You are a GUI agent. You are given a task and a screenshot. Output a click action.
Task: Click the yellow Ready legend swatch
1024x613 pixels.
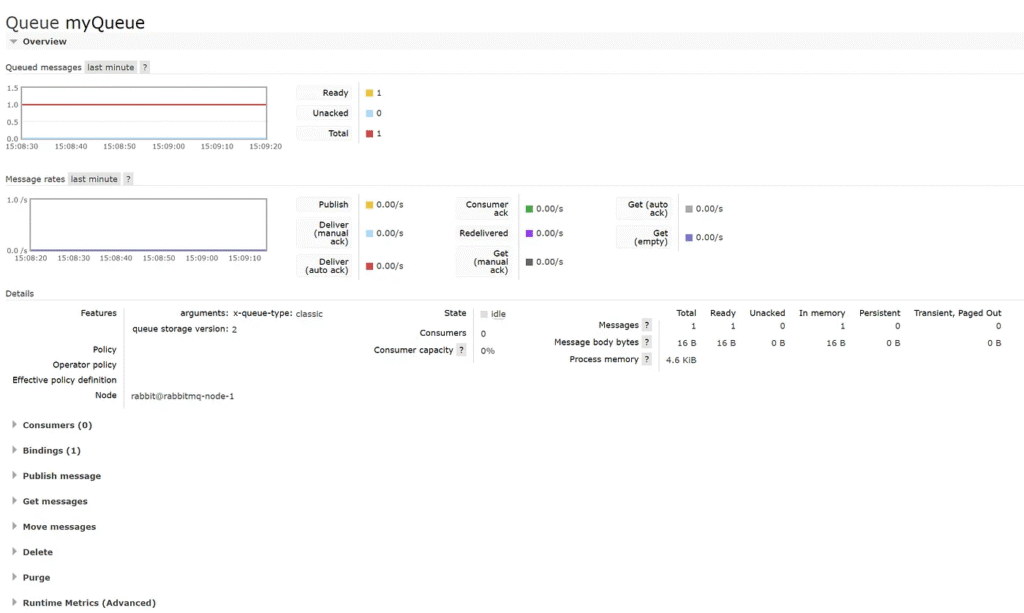point(369,93)
